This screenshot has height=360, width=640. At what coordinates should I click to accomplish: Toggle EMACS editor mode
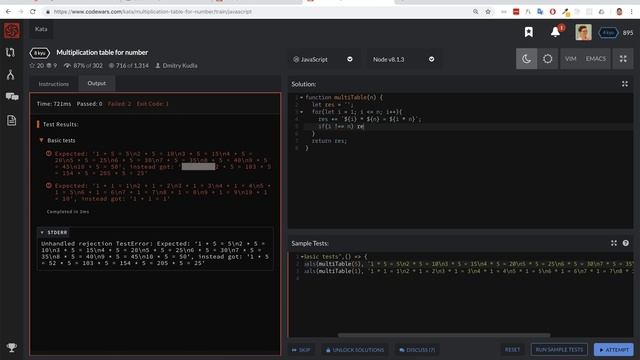(x=596, y=59)
